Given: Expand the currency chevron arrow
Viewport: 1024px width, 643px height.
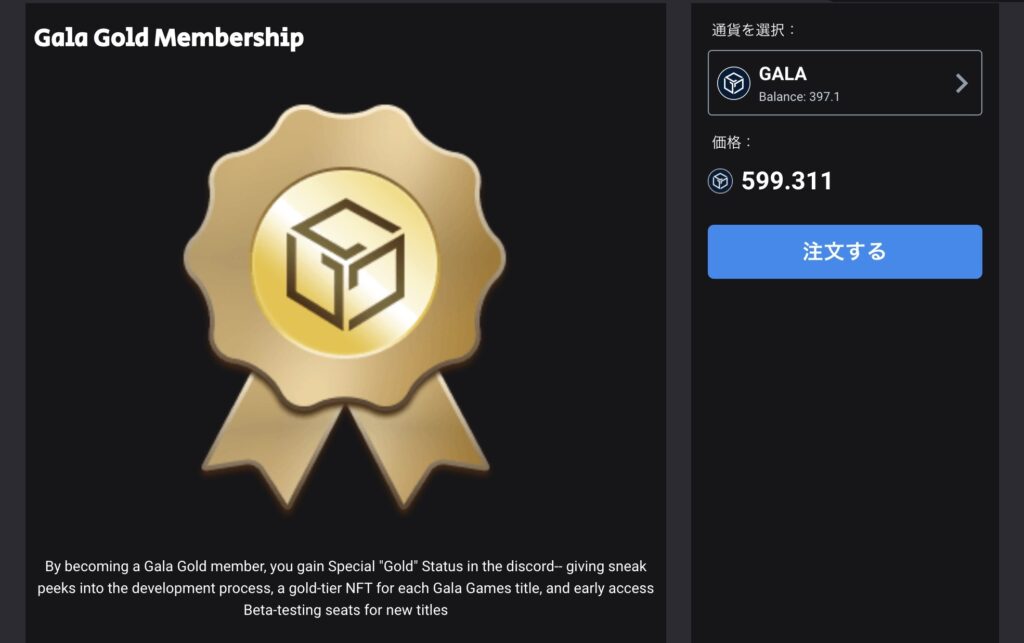Looking at the screenshot, I should pos(961,83).
